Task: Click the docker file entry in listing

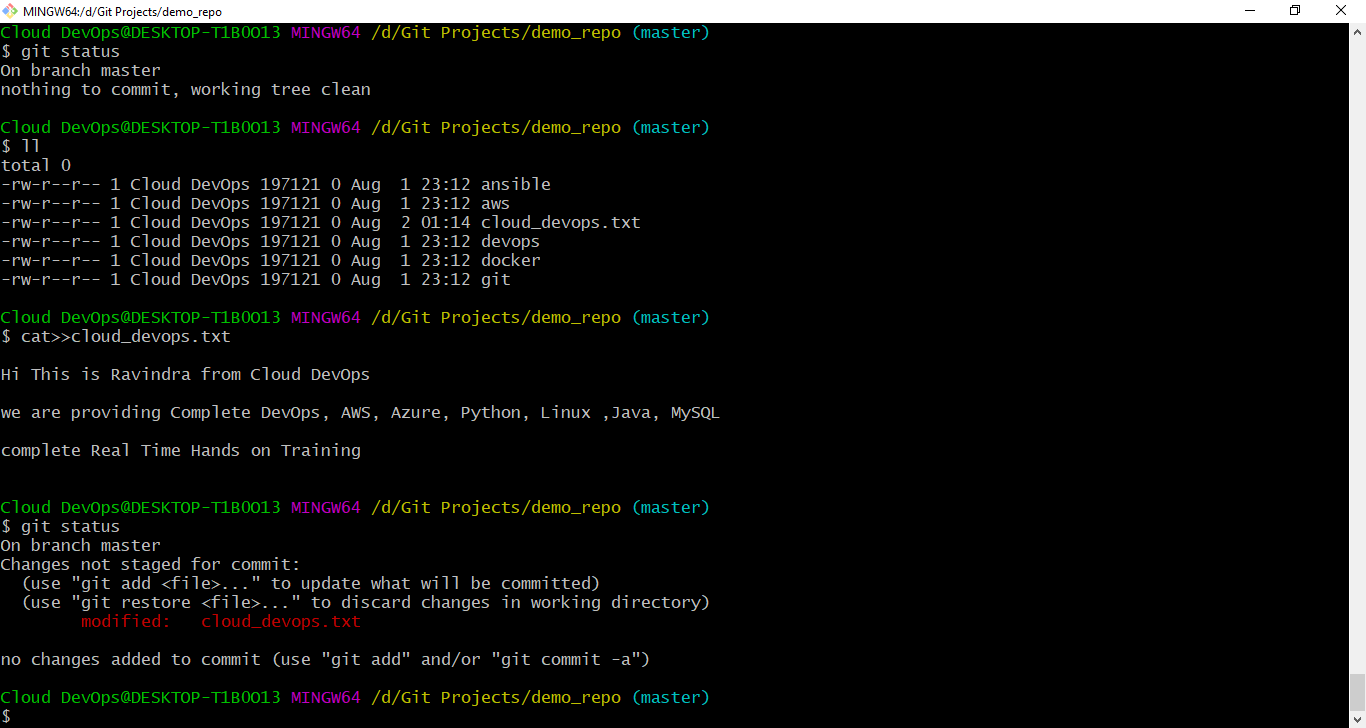Action: [510, 260]
